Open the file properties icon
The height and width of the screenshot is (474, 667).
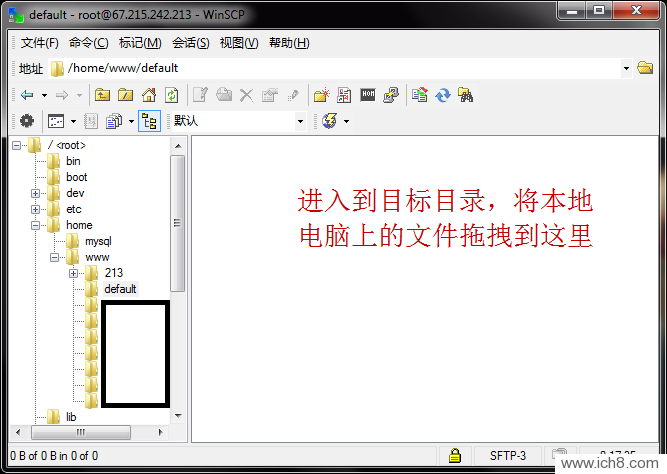(270, 95)
